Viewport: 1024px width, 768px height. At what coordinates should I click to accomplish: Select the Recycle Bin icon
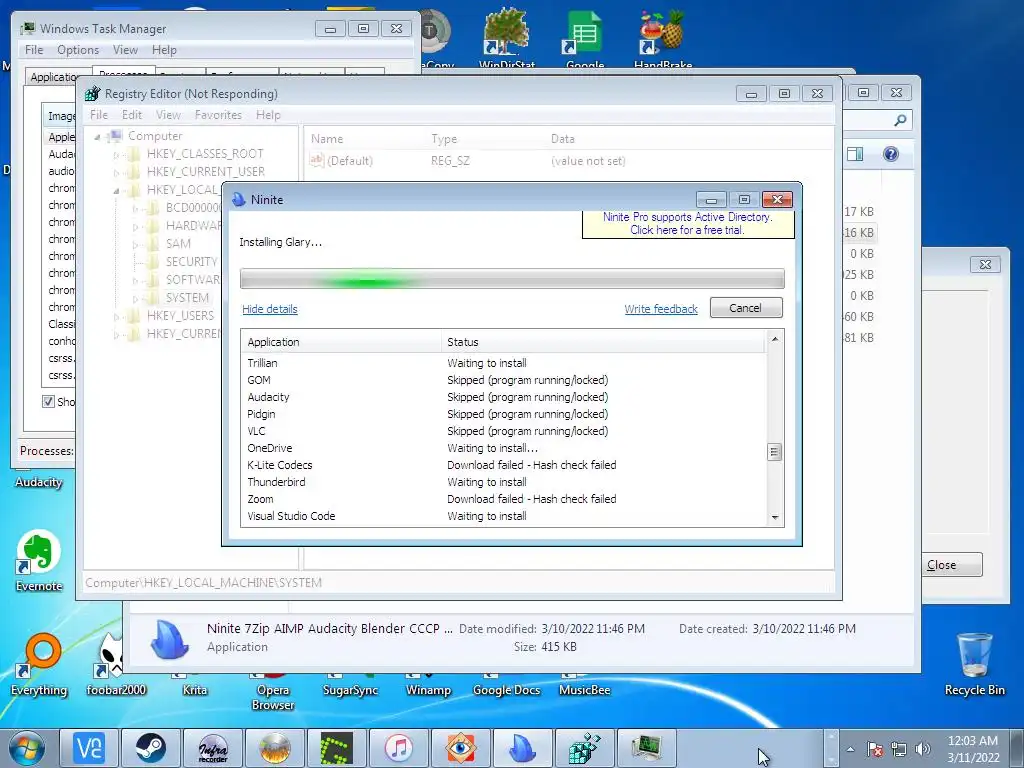[974, 664]
